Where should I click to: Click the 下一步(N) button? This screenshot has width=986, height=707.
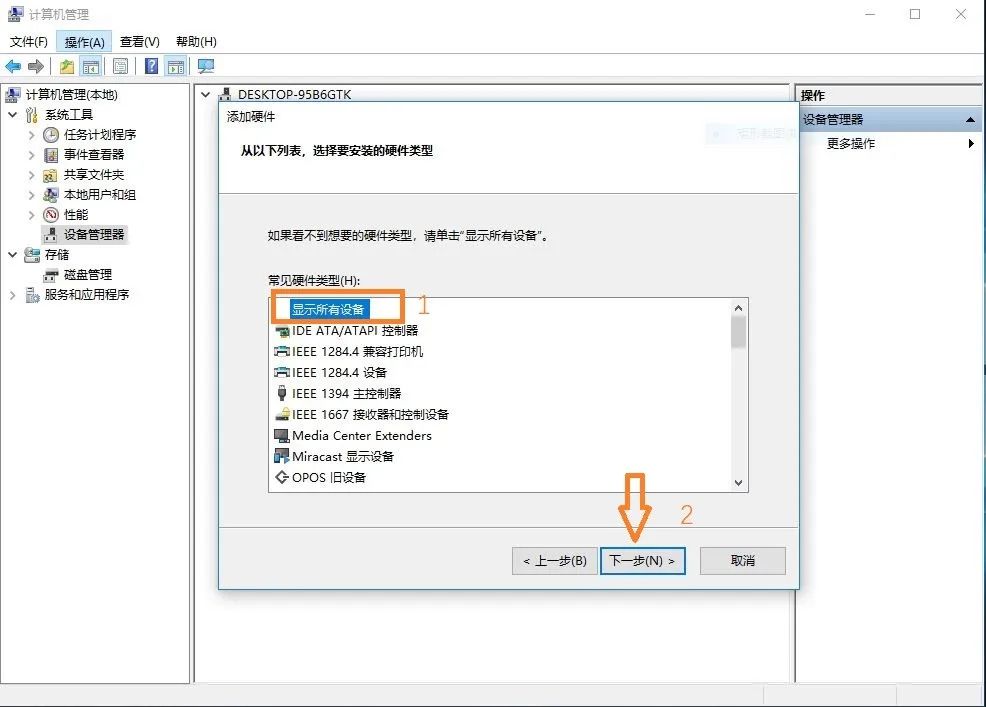(x=642, y=560)
